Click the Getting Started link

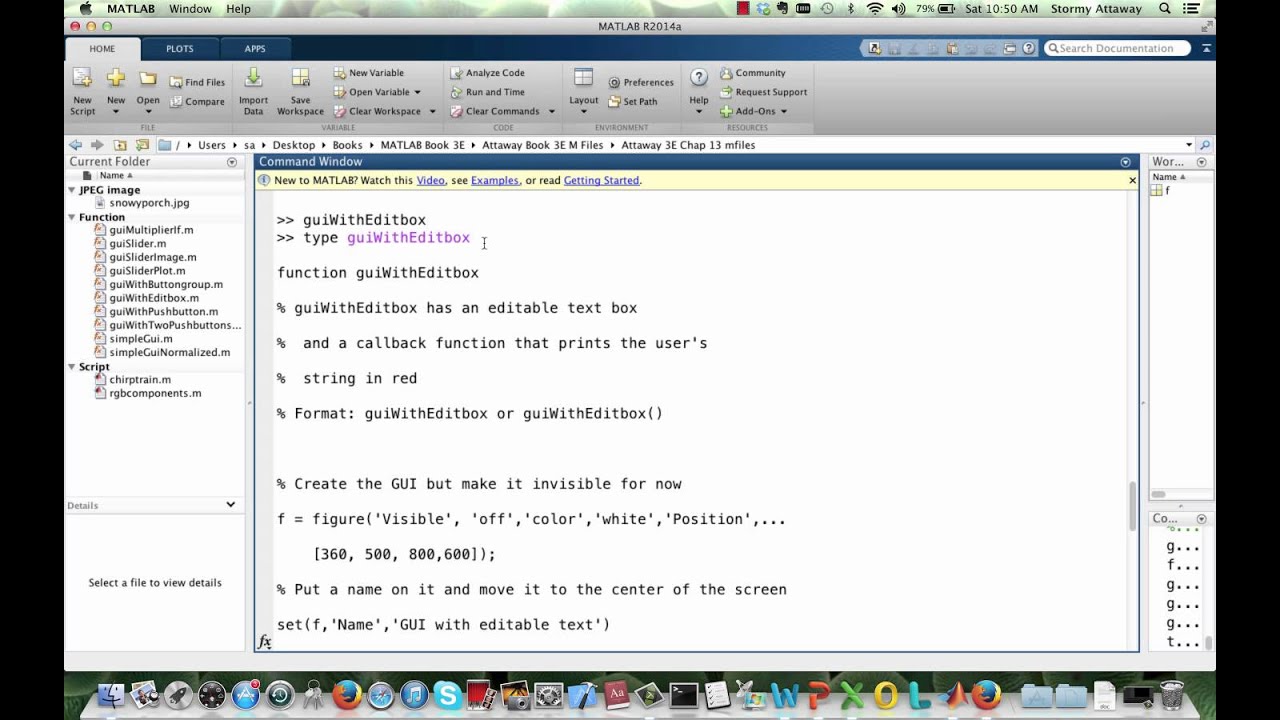coord(601,181)
